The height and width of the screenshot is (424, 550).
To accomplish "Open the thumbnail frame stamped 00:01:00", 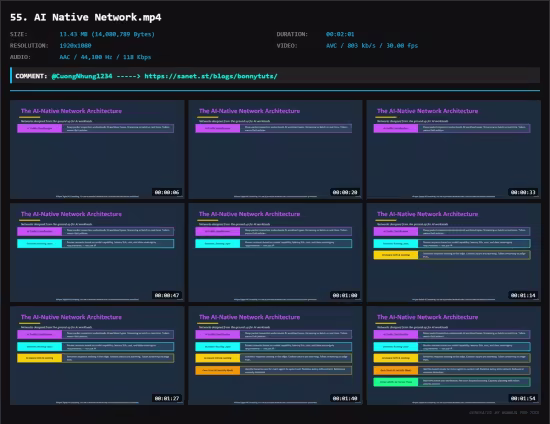I will (275, 253).
